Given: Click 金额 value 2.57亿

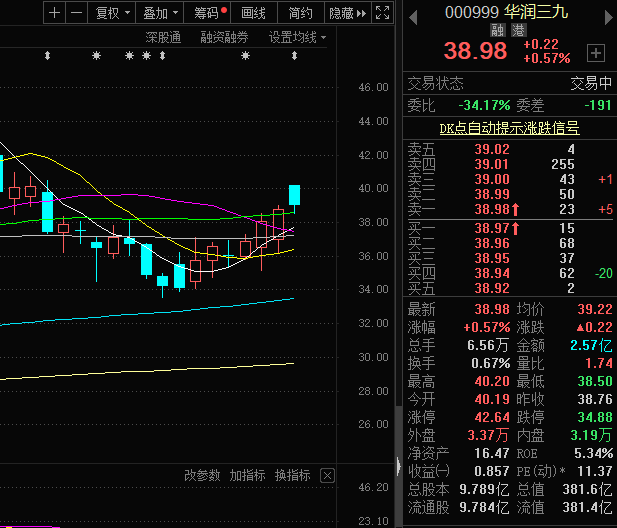Looking at the screenshot, I should pos(591,345).
